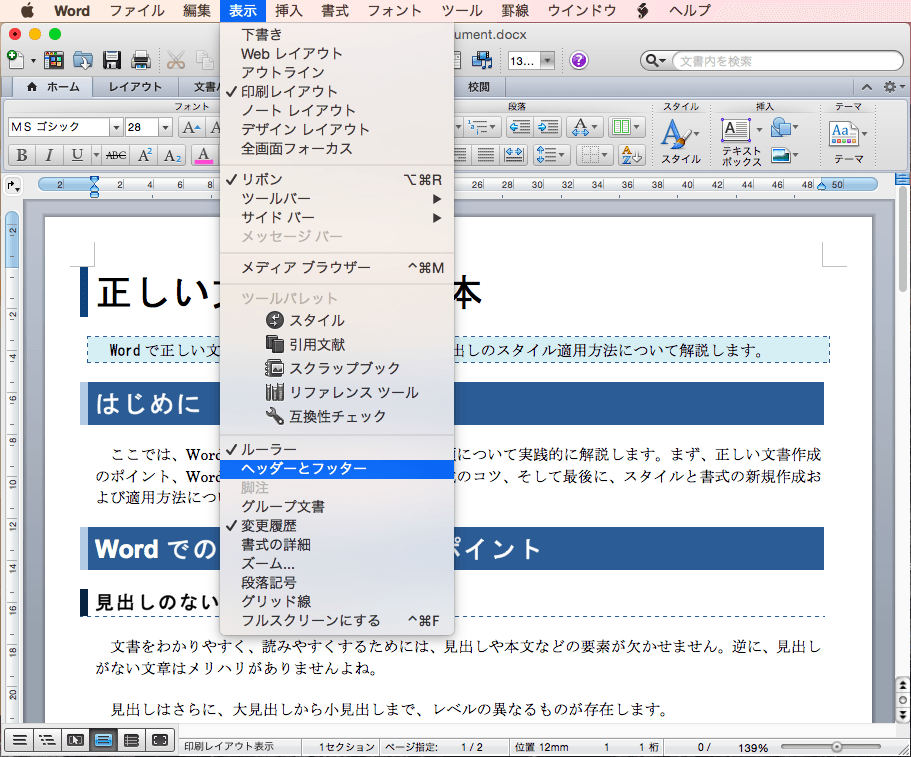Viewport: 911px width, 757px height.
Task: Run 互換性チェック tool
Action: pyautogui.click(x=337, y=416)
